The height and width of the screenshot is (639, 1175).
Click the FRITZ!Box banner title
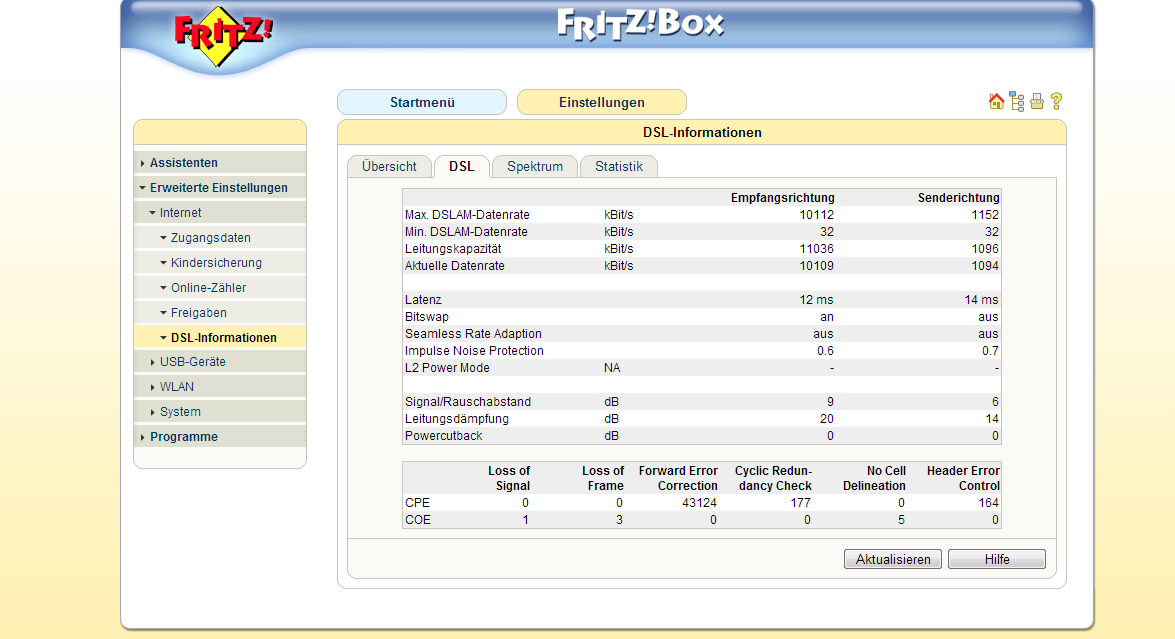pos(641,24)
